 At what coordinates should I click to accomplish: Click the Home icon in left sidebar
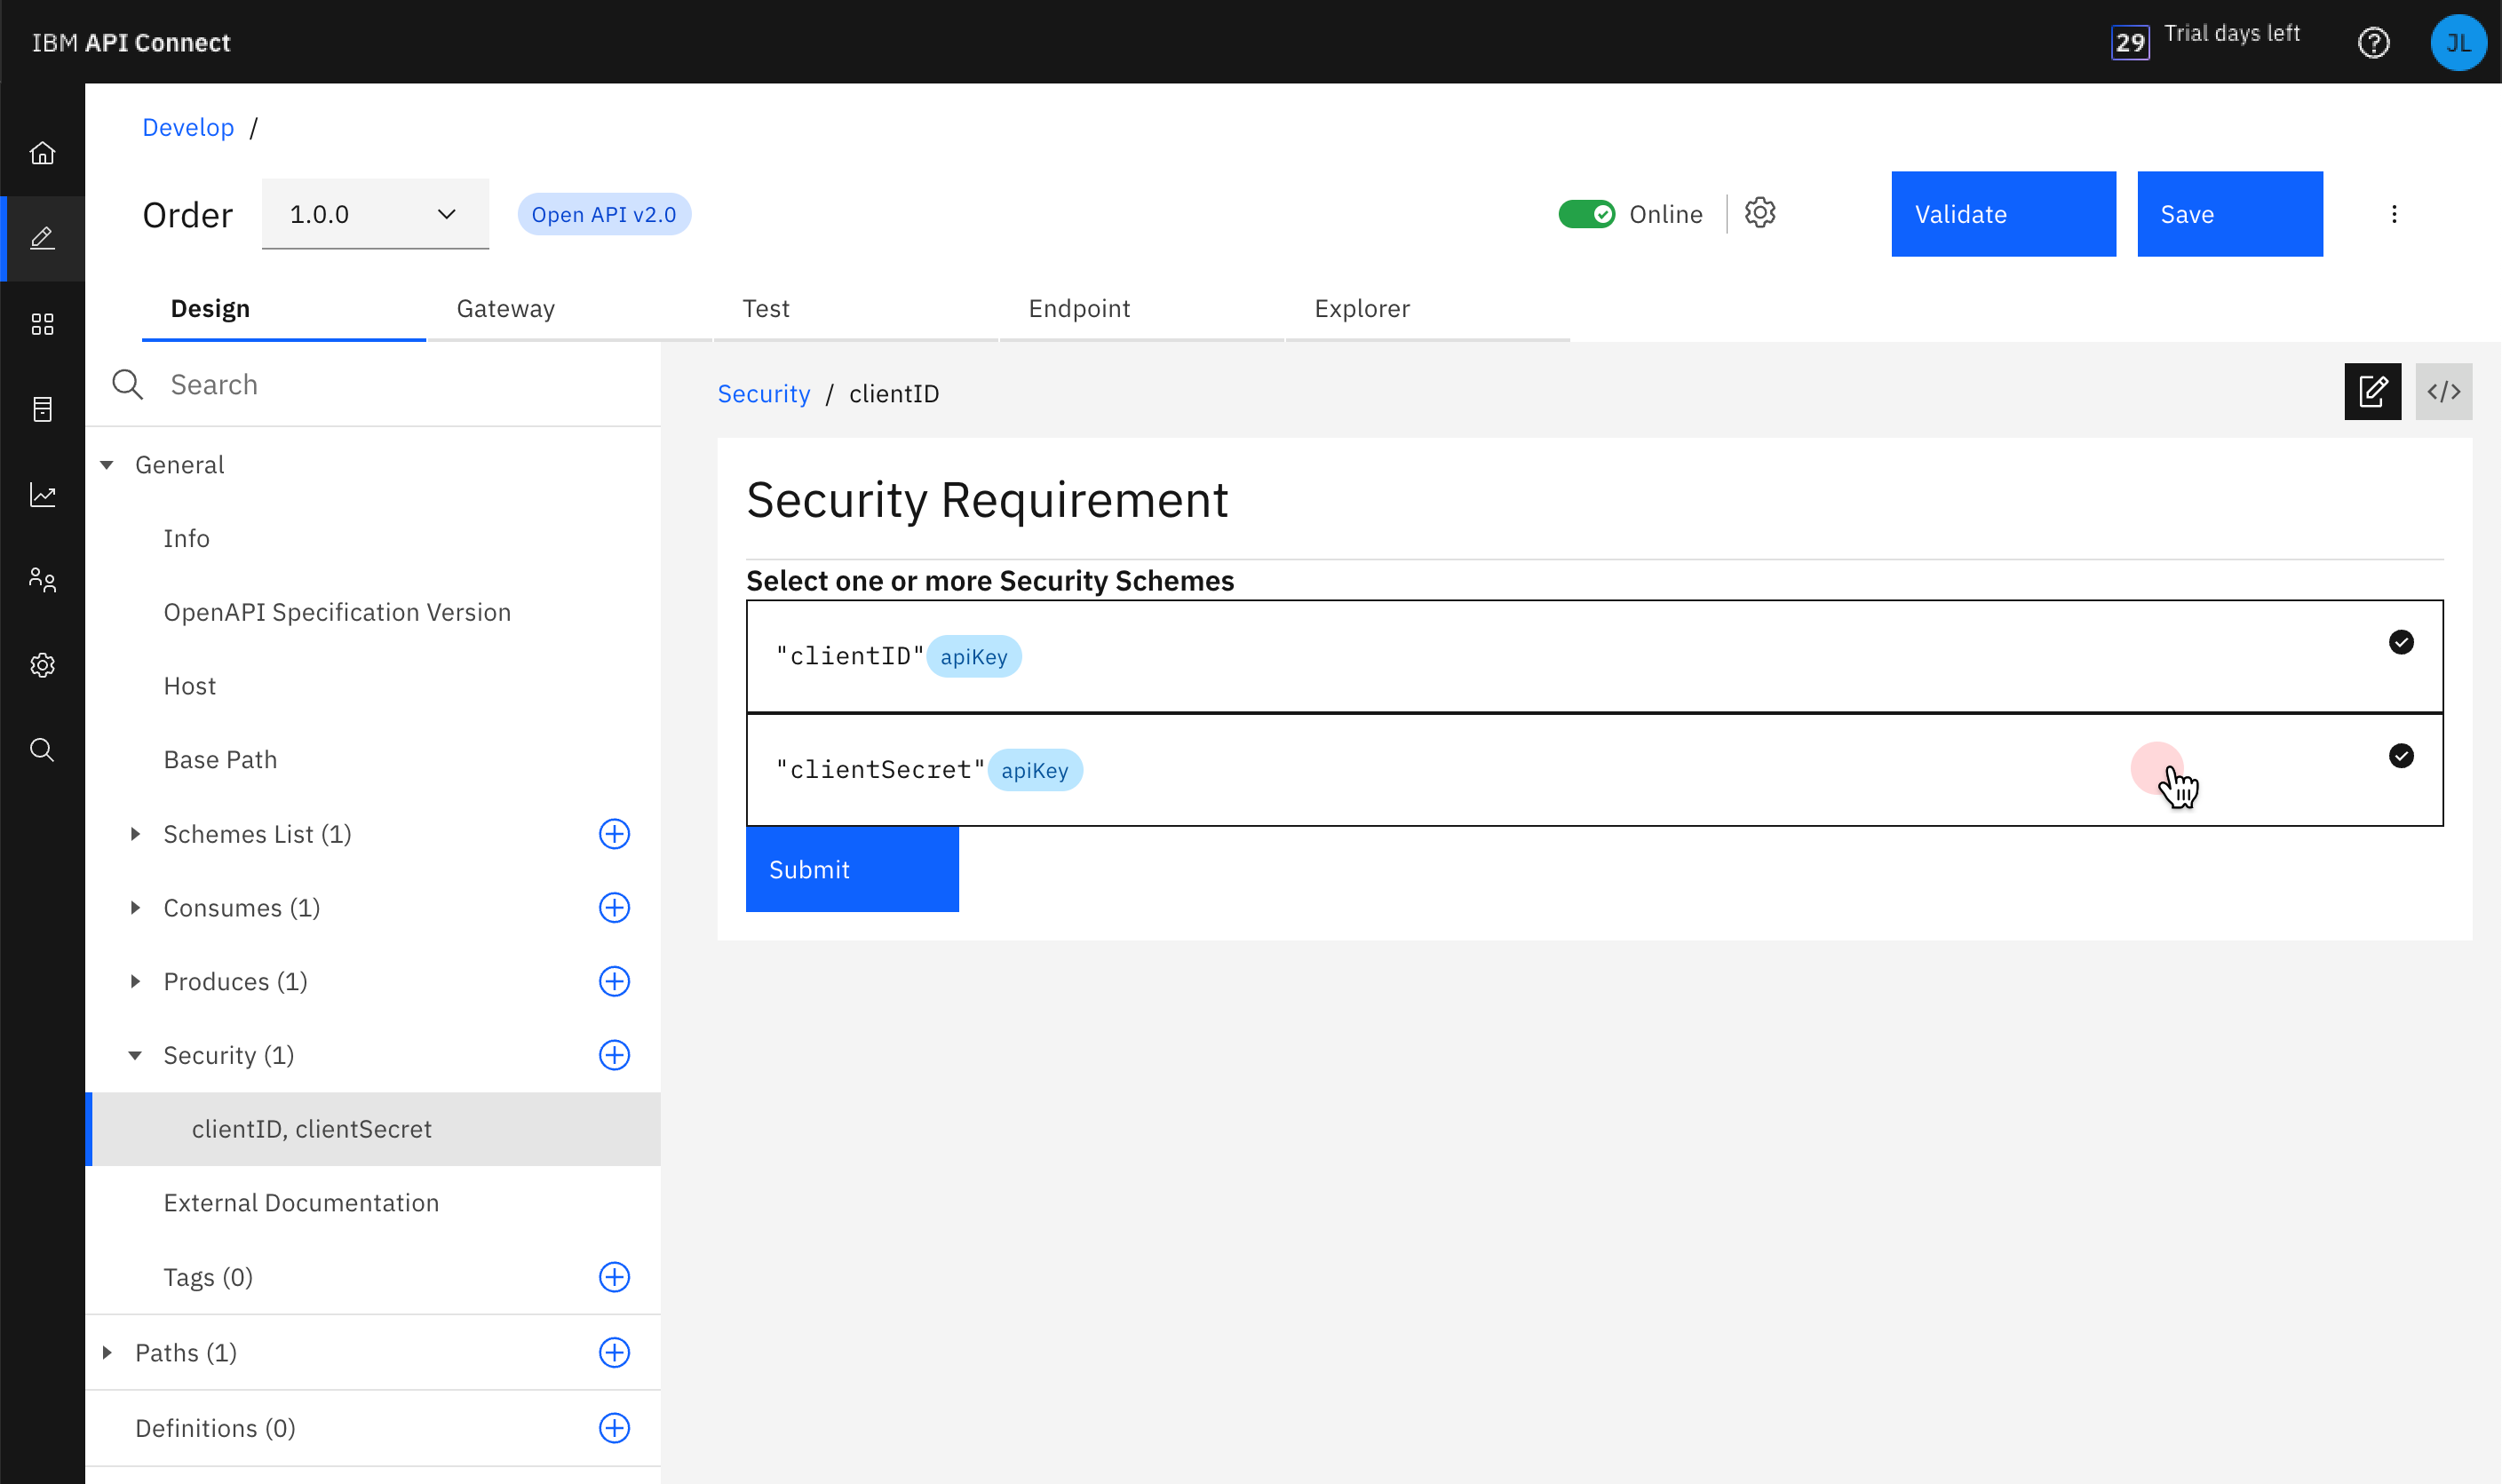coord(42,153)
